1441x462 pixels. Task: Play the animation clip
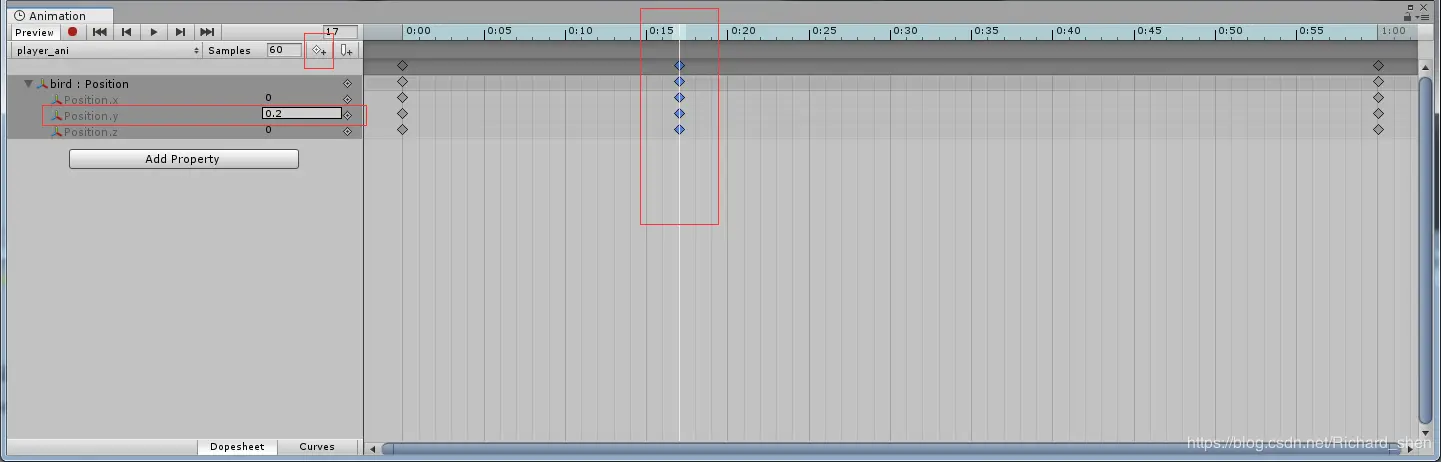click(154, 32)
